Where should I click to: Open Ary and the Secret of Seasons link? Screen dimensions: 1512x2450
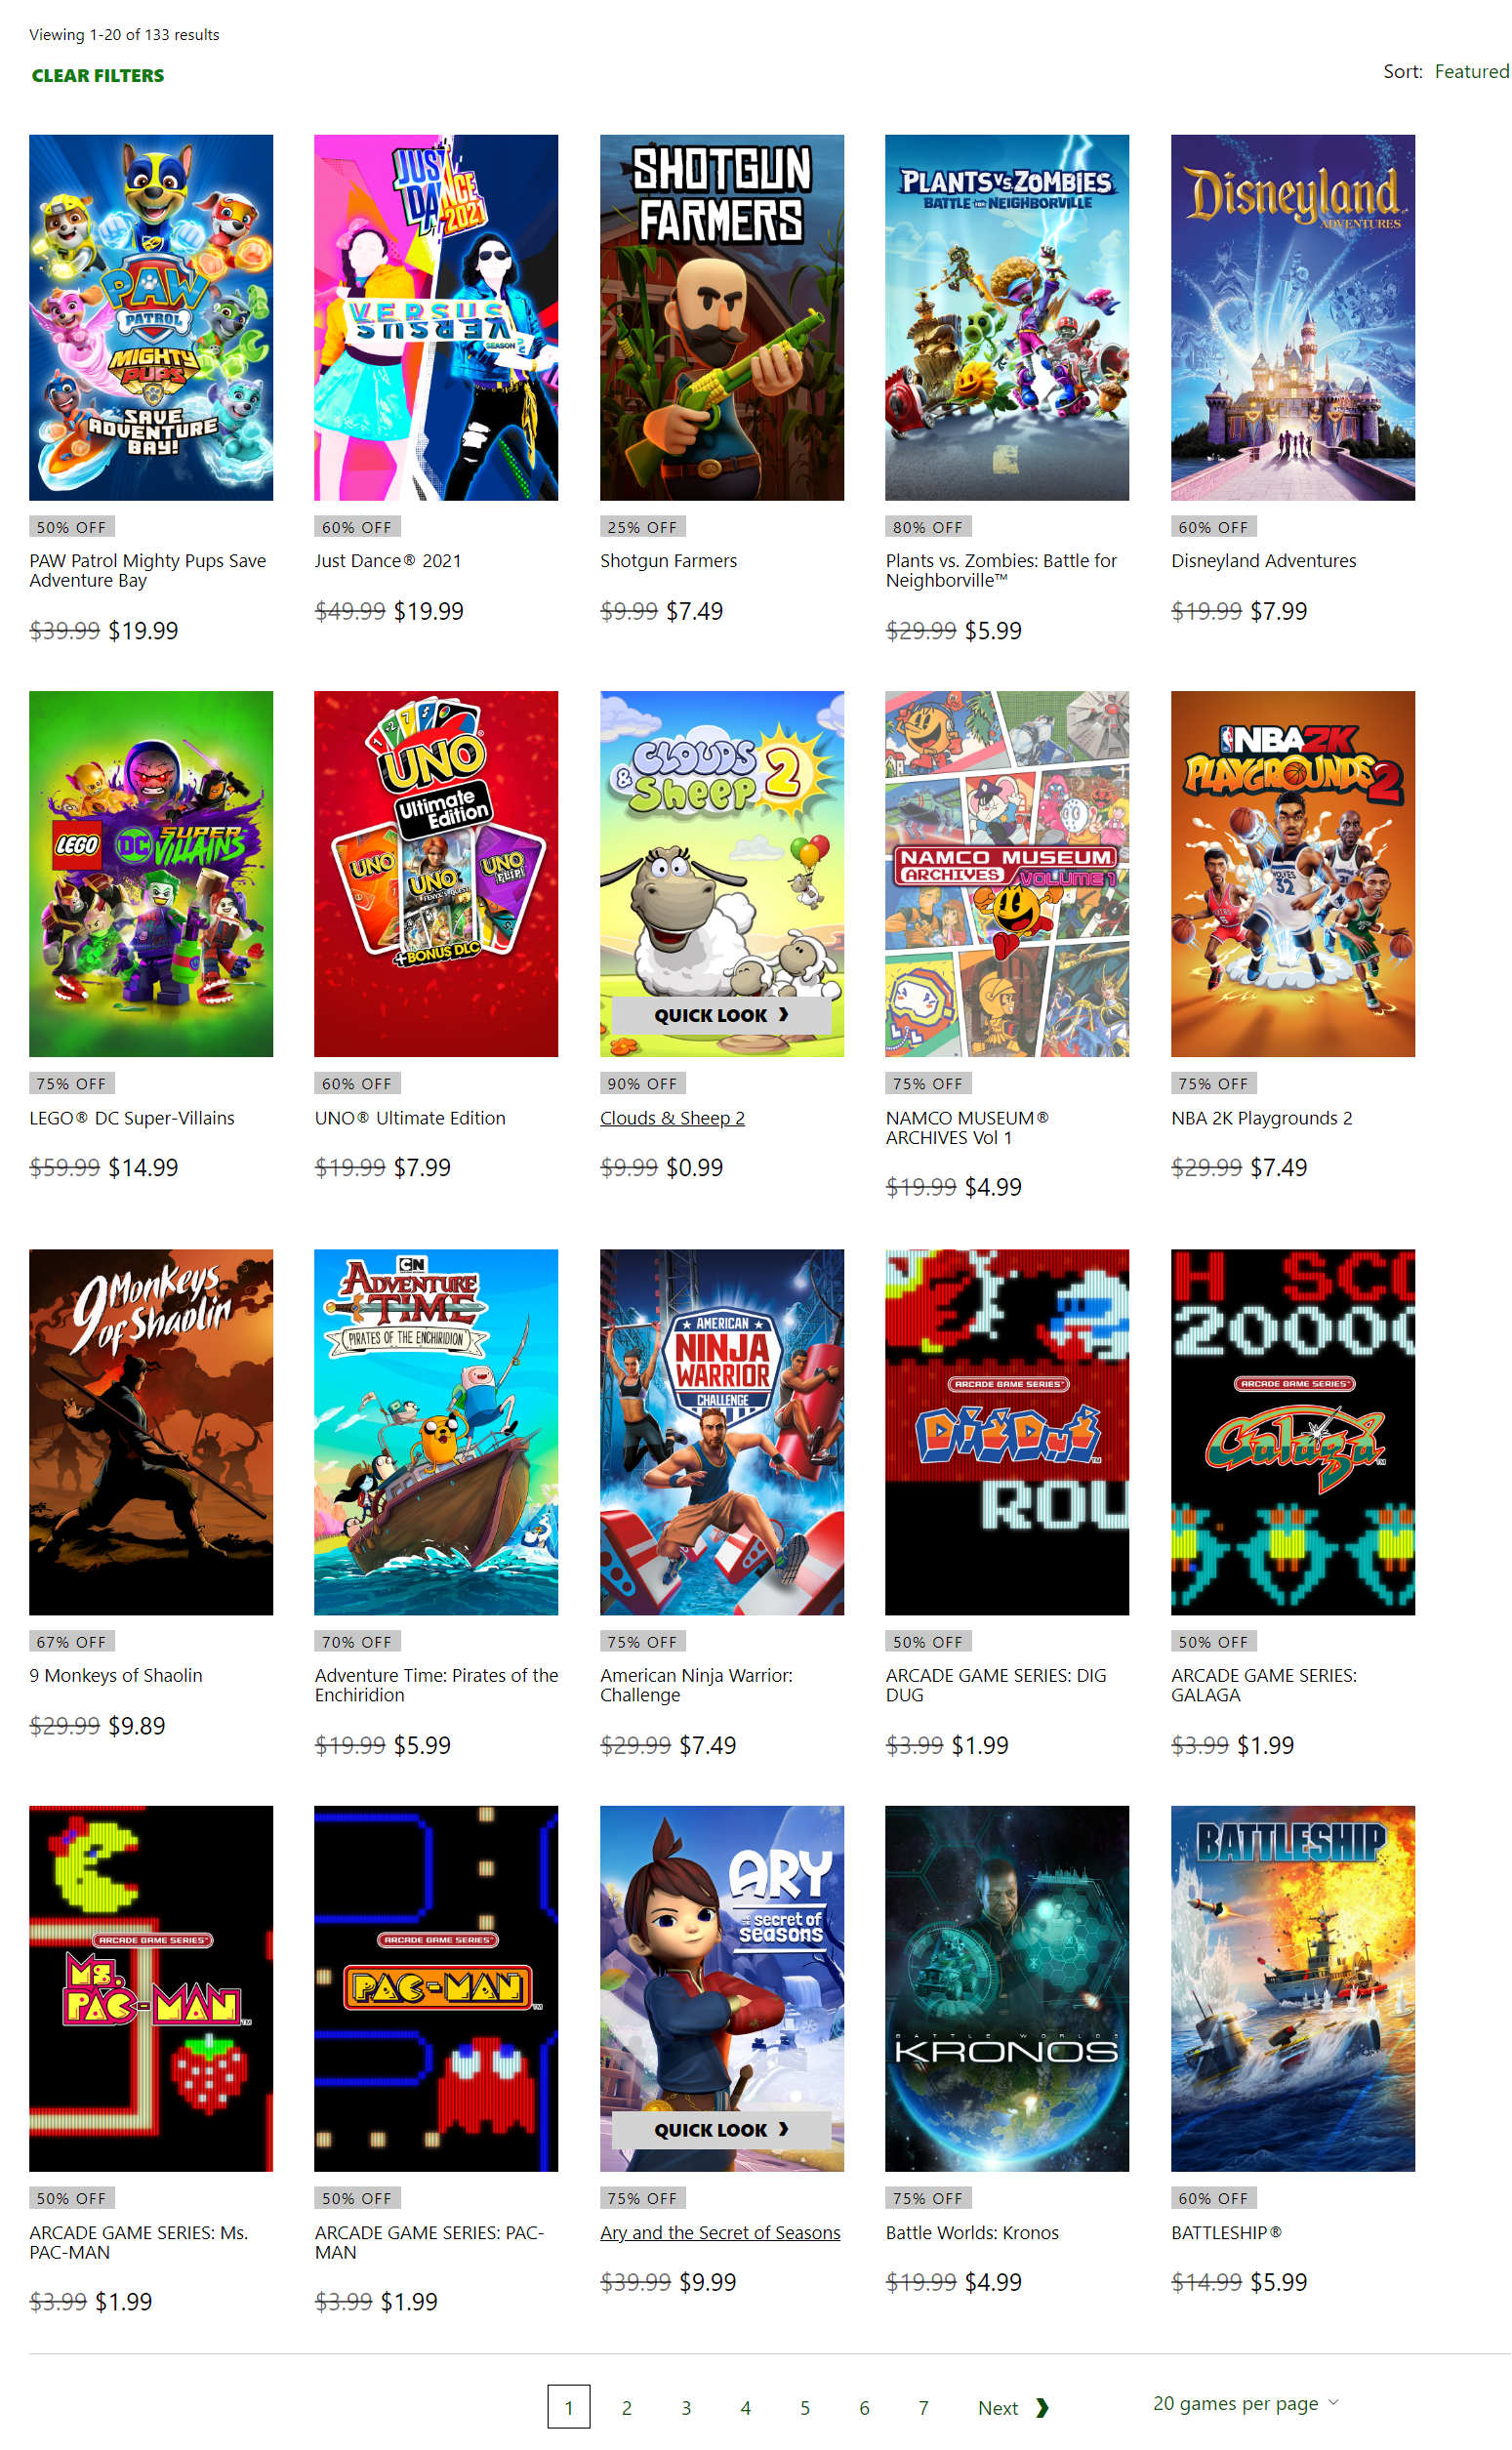coord(720,2232)
